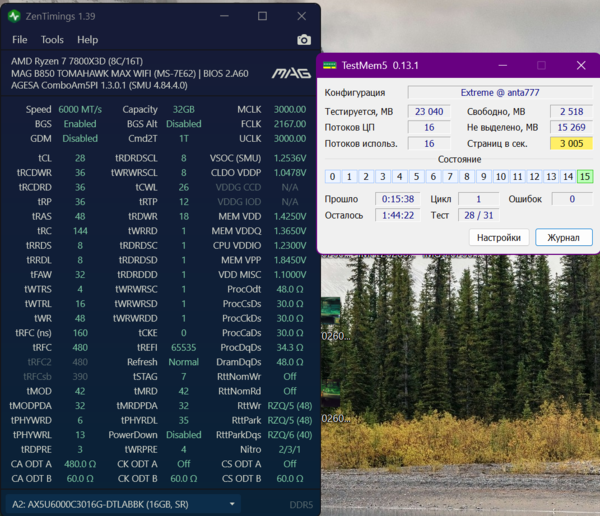Close the ZenTimings window
Viewport: 600px width, 516px height.
[x=302, y=16]
